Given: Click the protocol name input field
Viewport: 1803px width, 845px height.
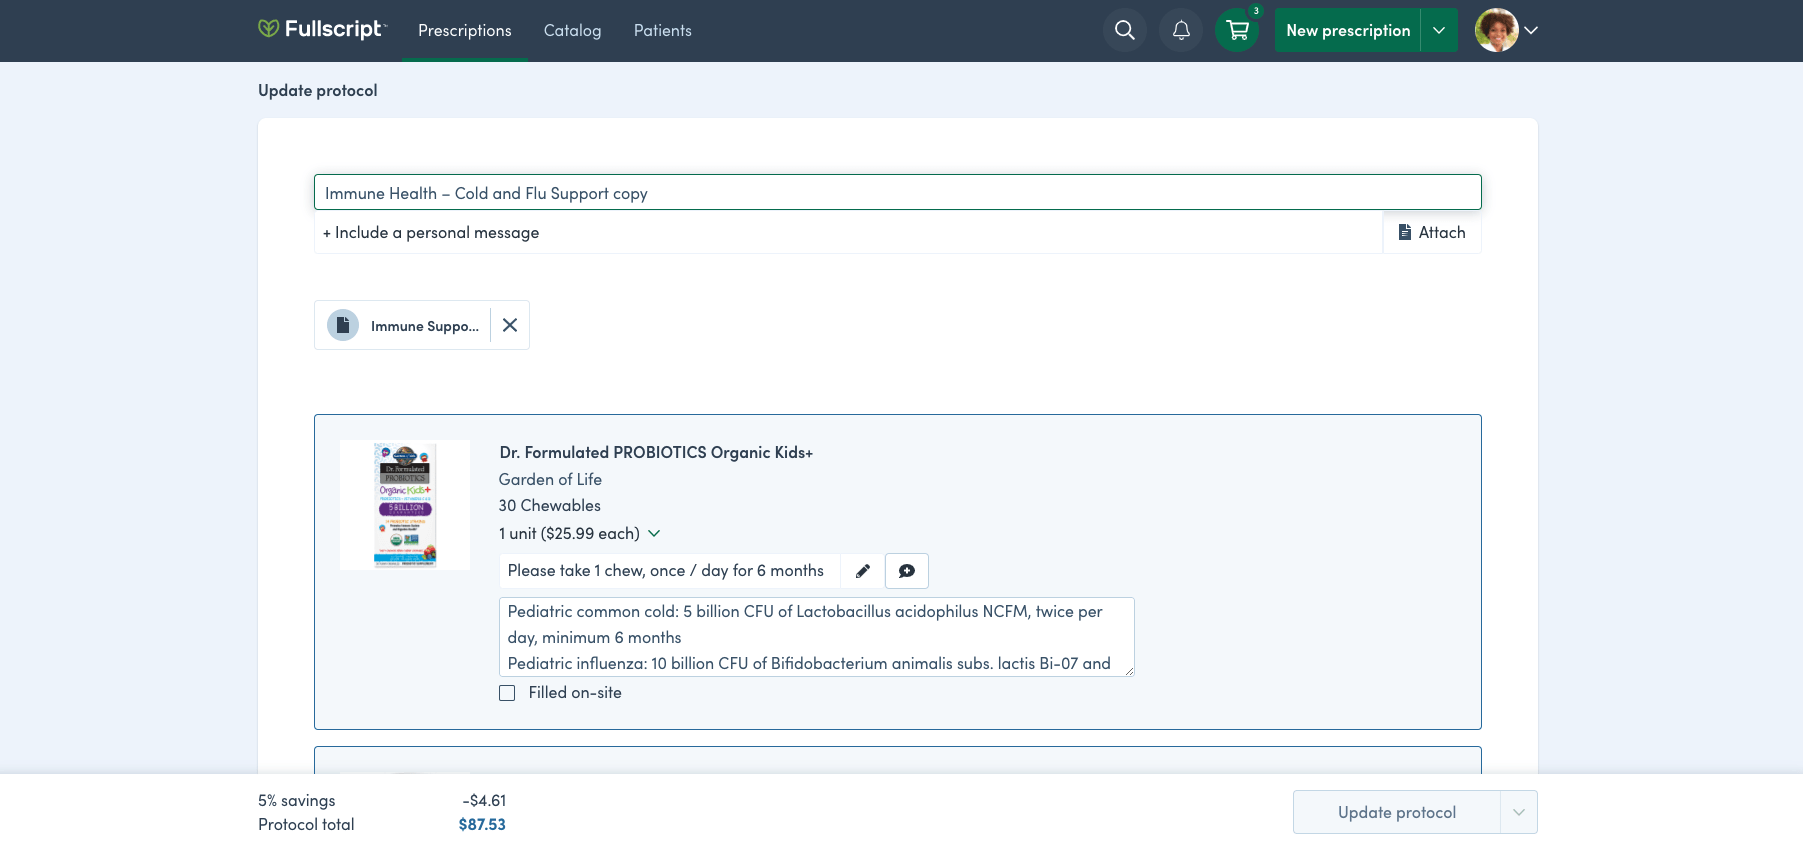Looking at the screenshot, I should click(897, 192).
